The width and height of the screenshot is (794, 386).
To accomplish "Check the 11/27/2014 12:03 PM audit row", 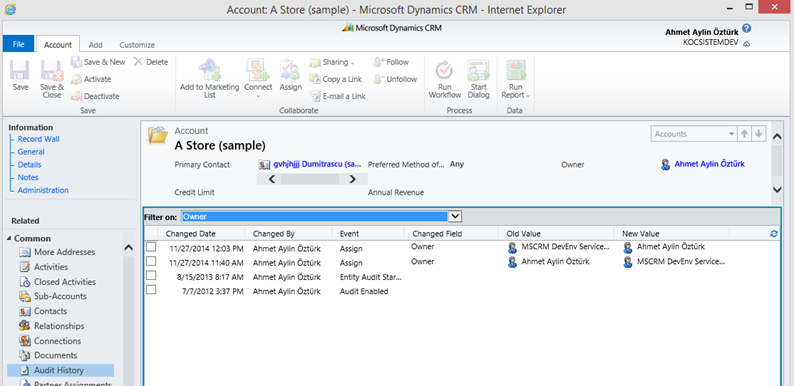I will click(151, 247).
